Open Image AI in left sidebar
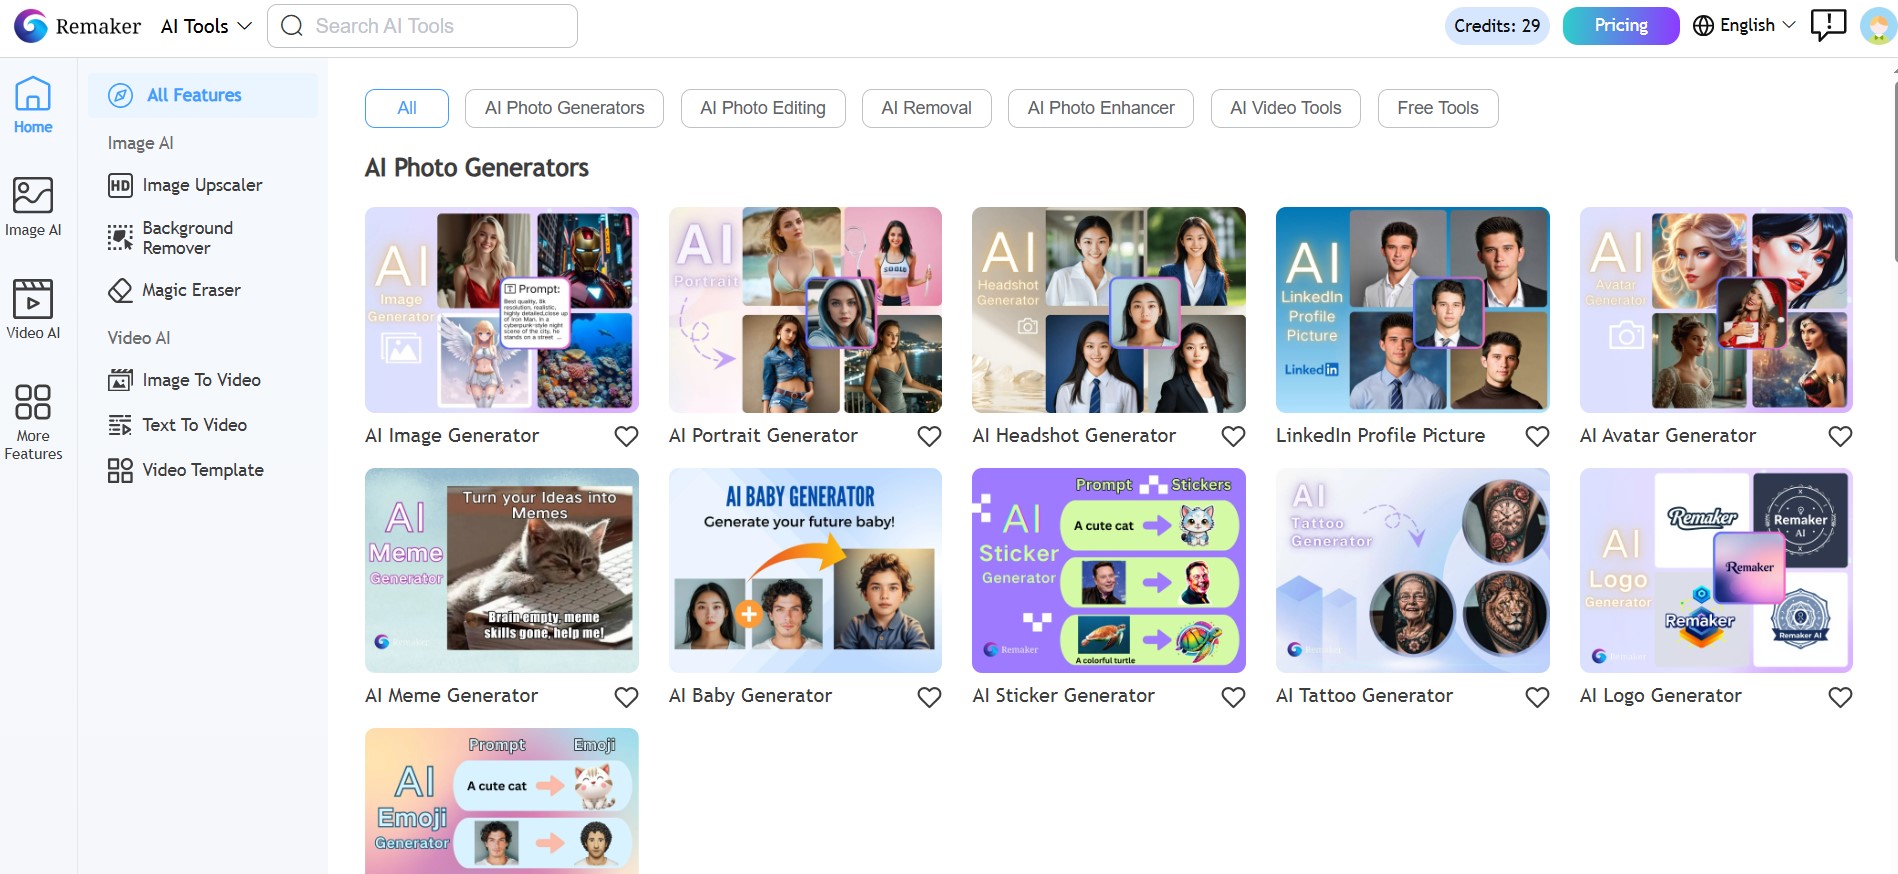 click(33, 207)
